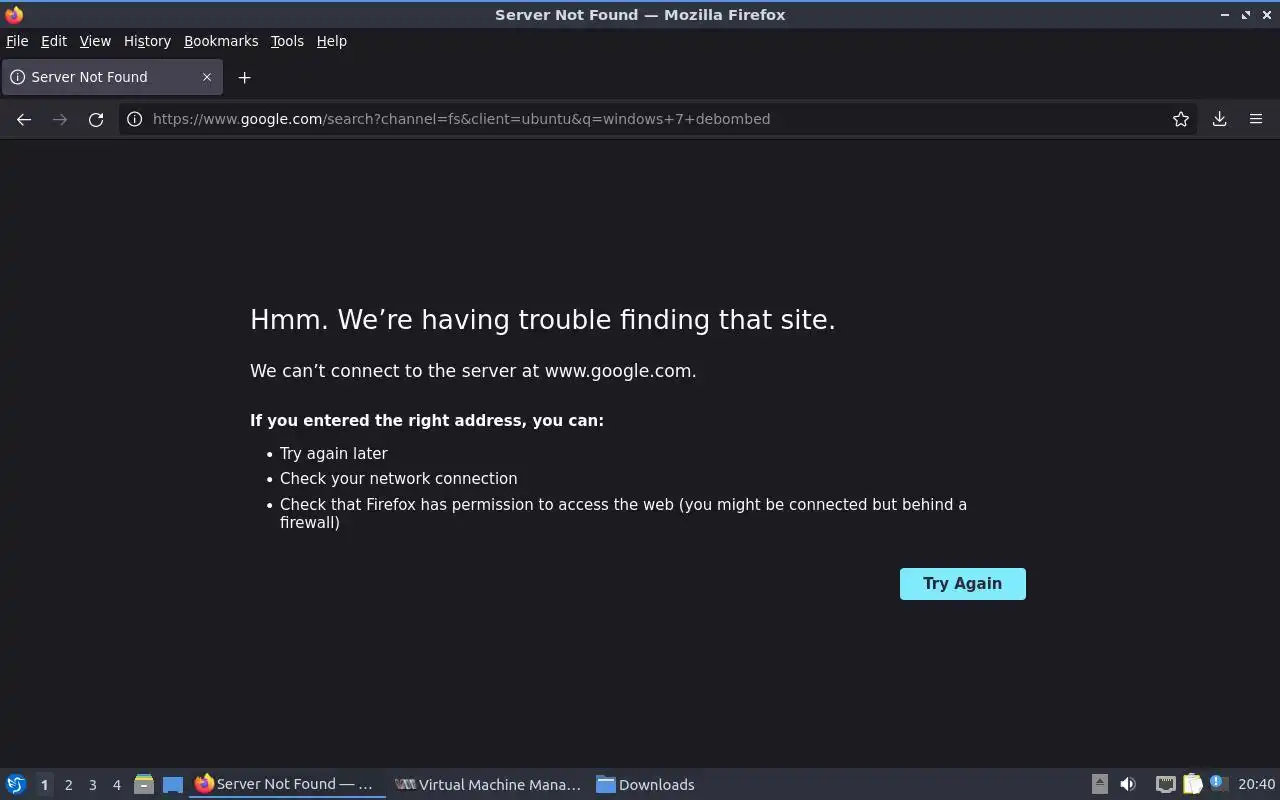Switch to Downloads folder taskbar window
Screen dimensions: 1280x800
click(x=645, y=785)
